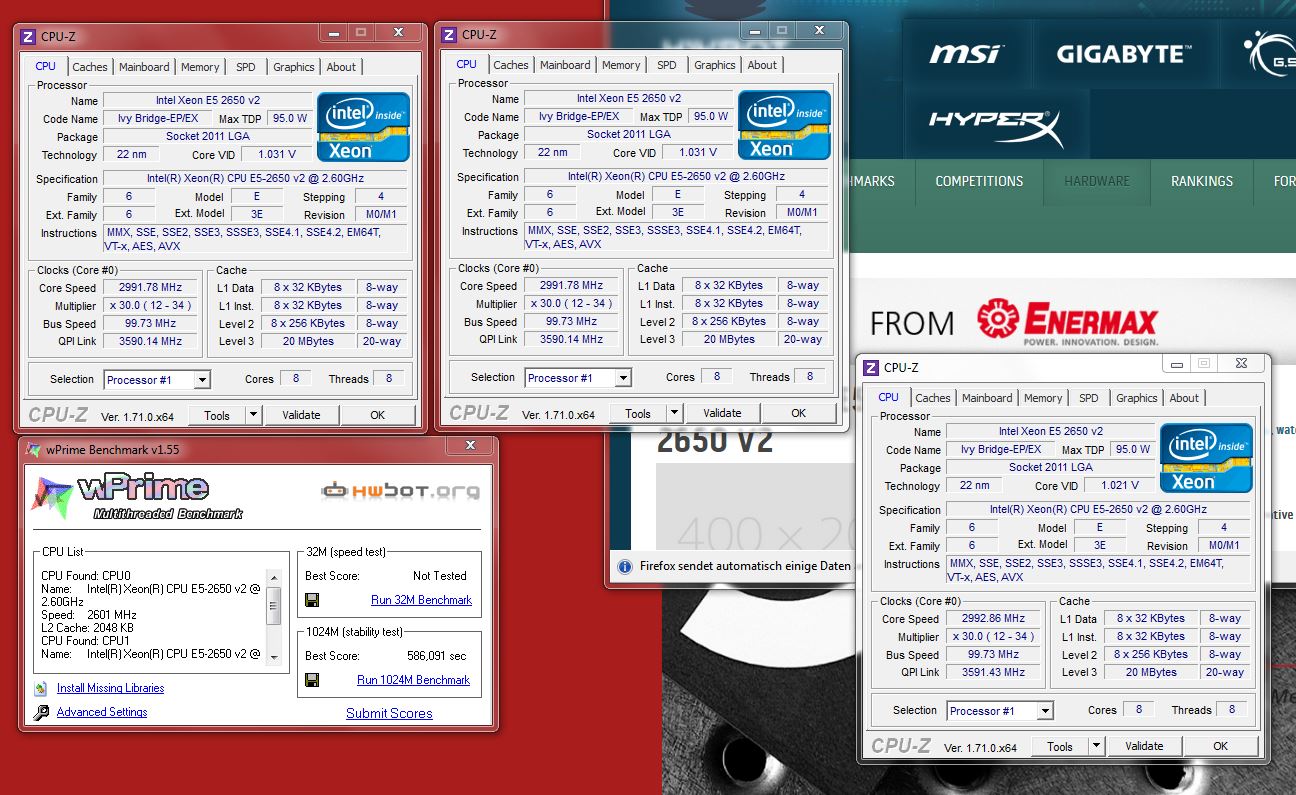Click Core VID 1.021 V value
This screenshot has width=1296, height=795.
pos(1120,485)
